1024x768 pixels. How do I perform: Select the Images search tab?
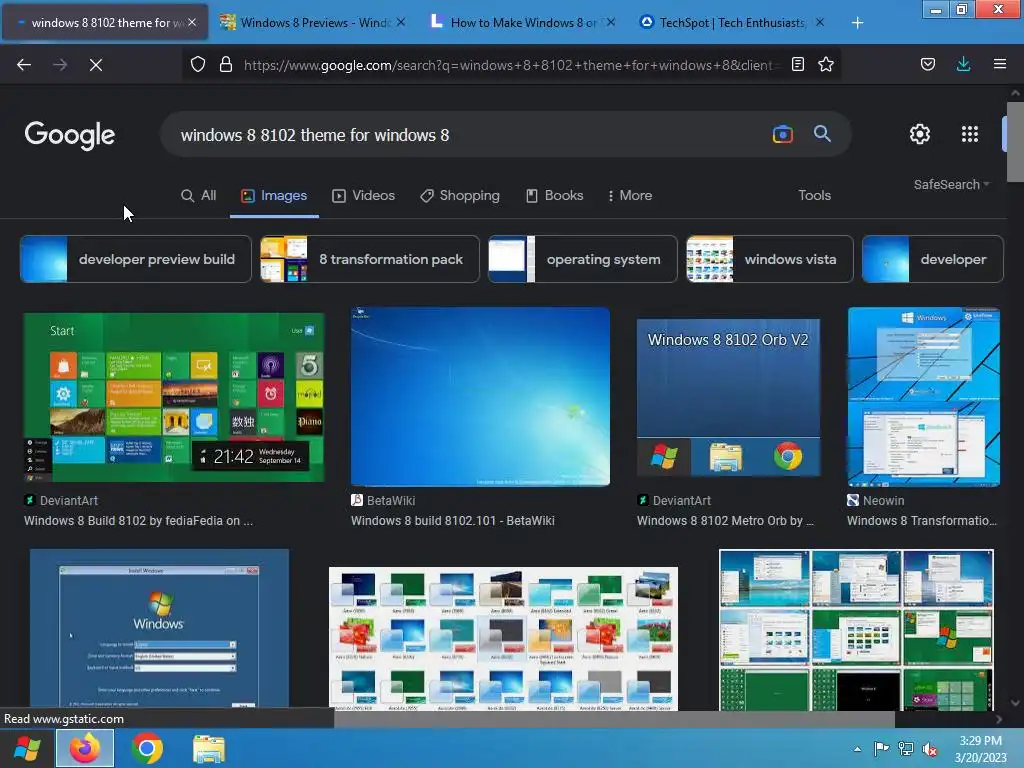coord(274,195)
